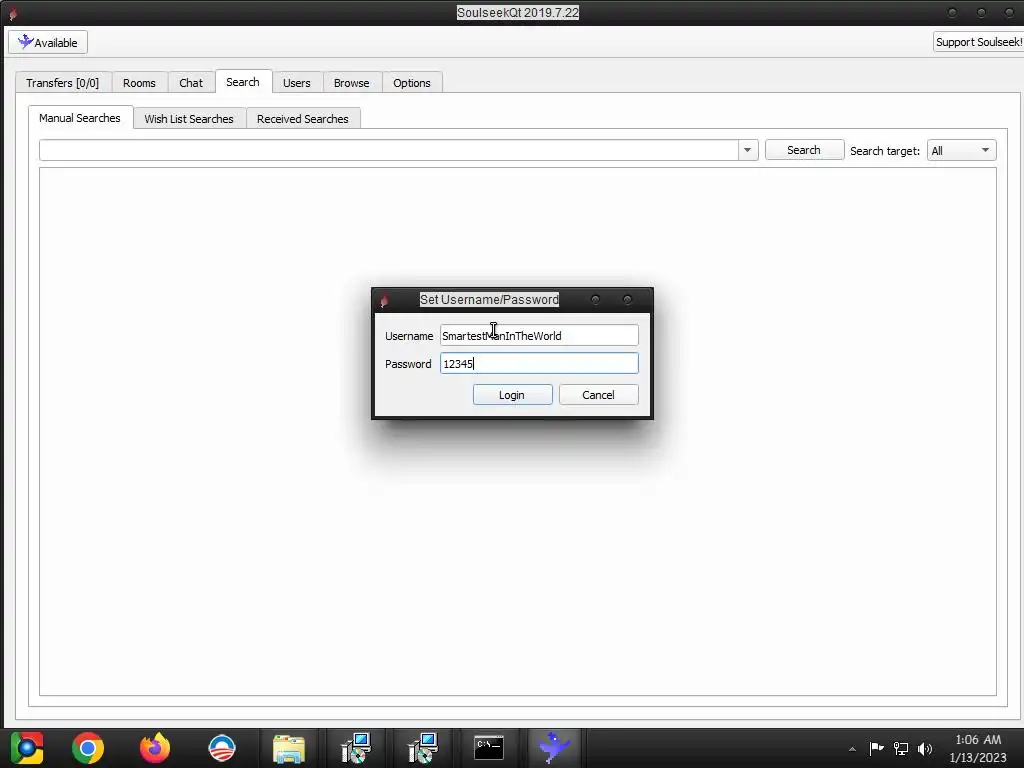Open the Wish List Searches subtab
The image size is (1024, 768).
[189, 119]
